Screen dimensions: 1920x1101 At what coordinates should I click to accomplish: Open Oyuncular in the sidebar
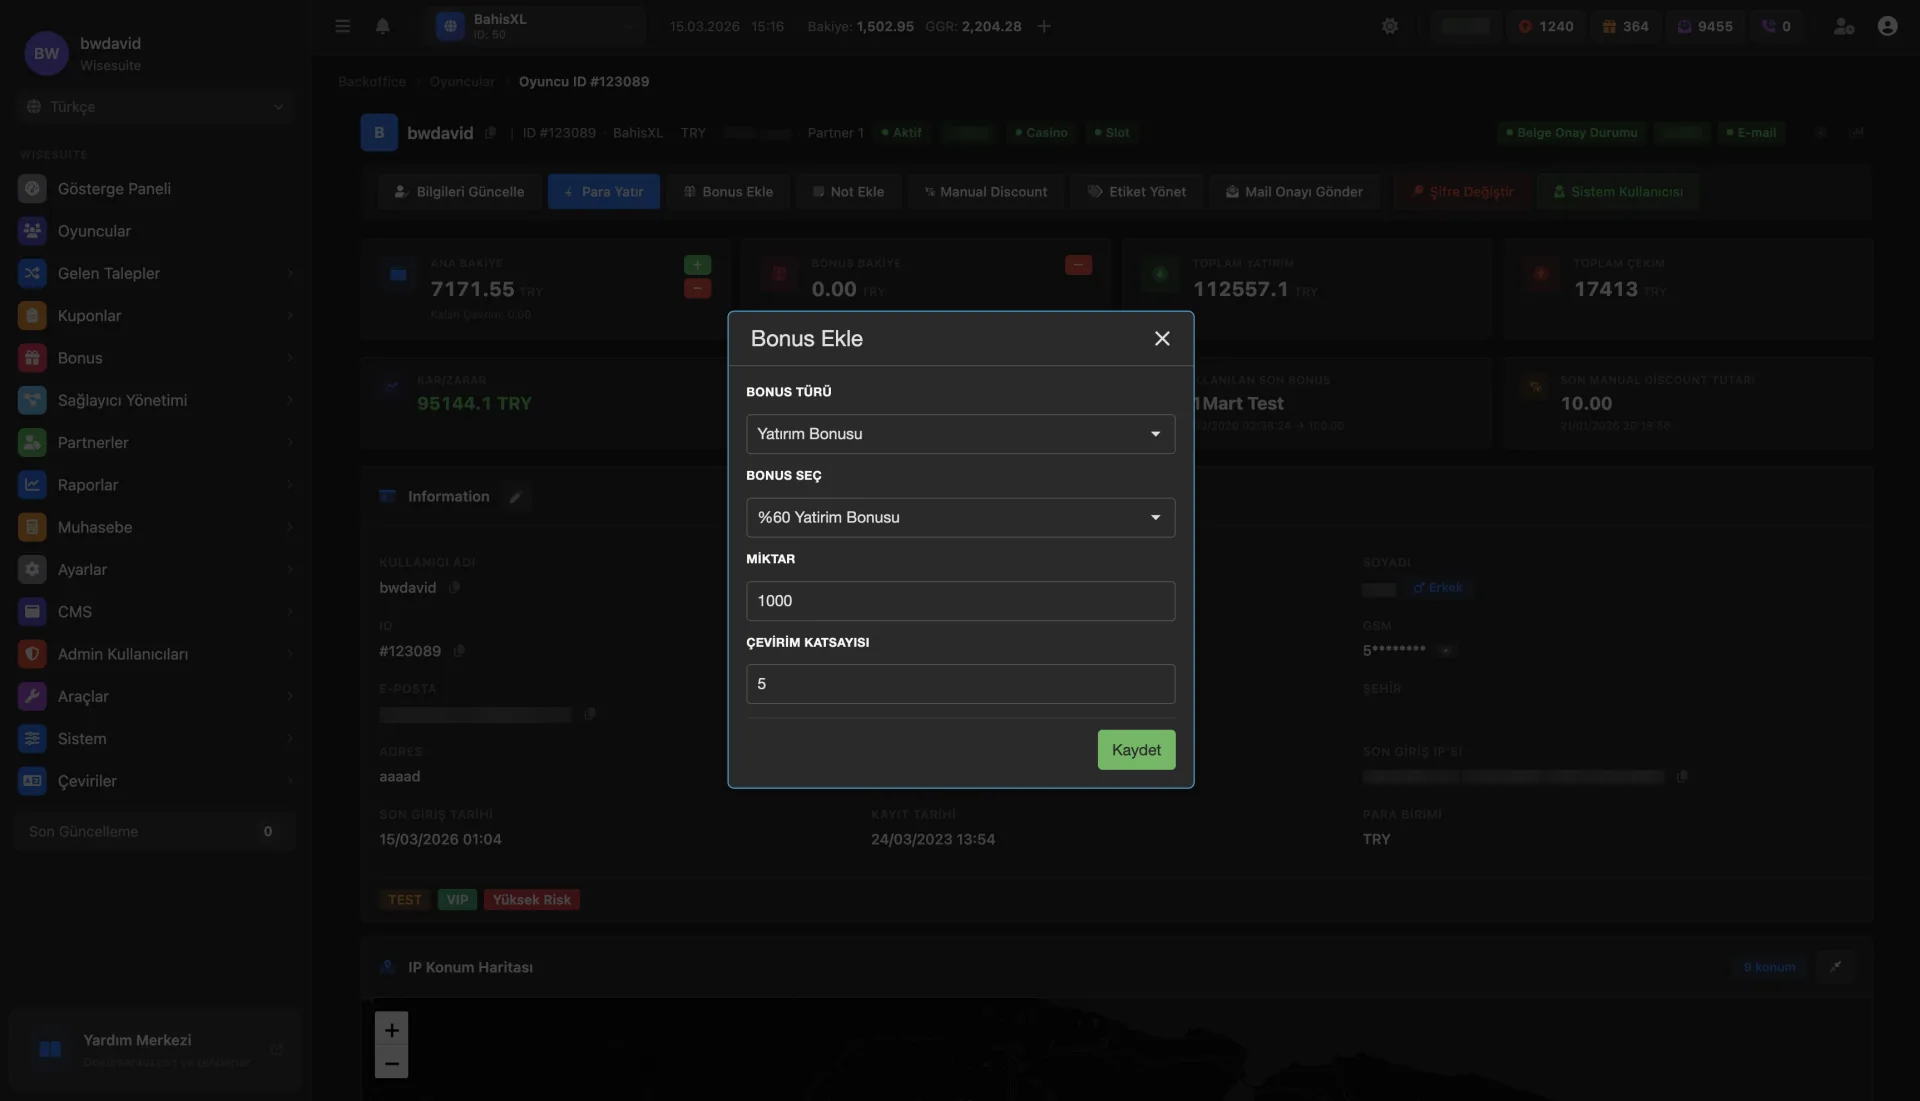[x=94, y=231]
